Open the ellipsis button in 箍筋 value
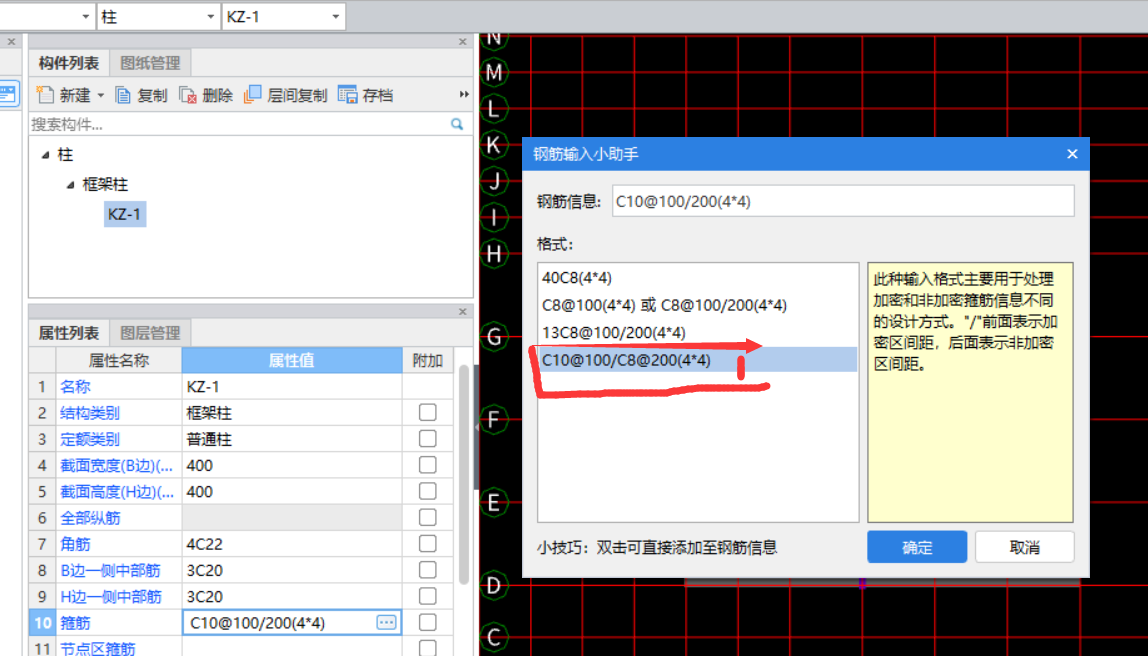Viewport: 1148px width, 656px height. click(387, 622)
